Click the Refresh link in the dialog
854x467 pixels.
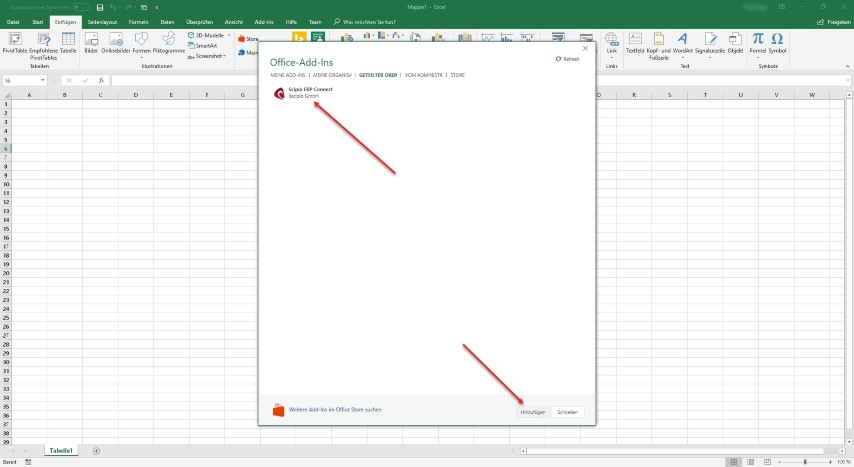(568, 59)
